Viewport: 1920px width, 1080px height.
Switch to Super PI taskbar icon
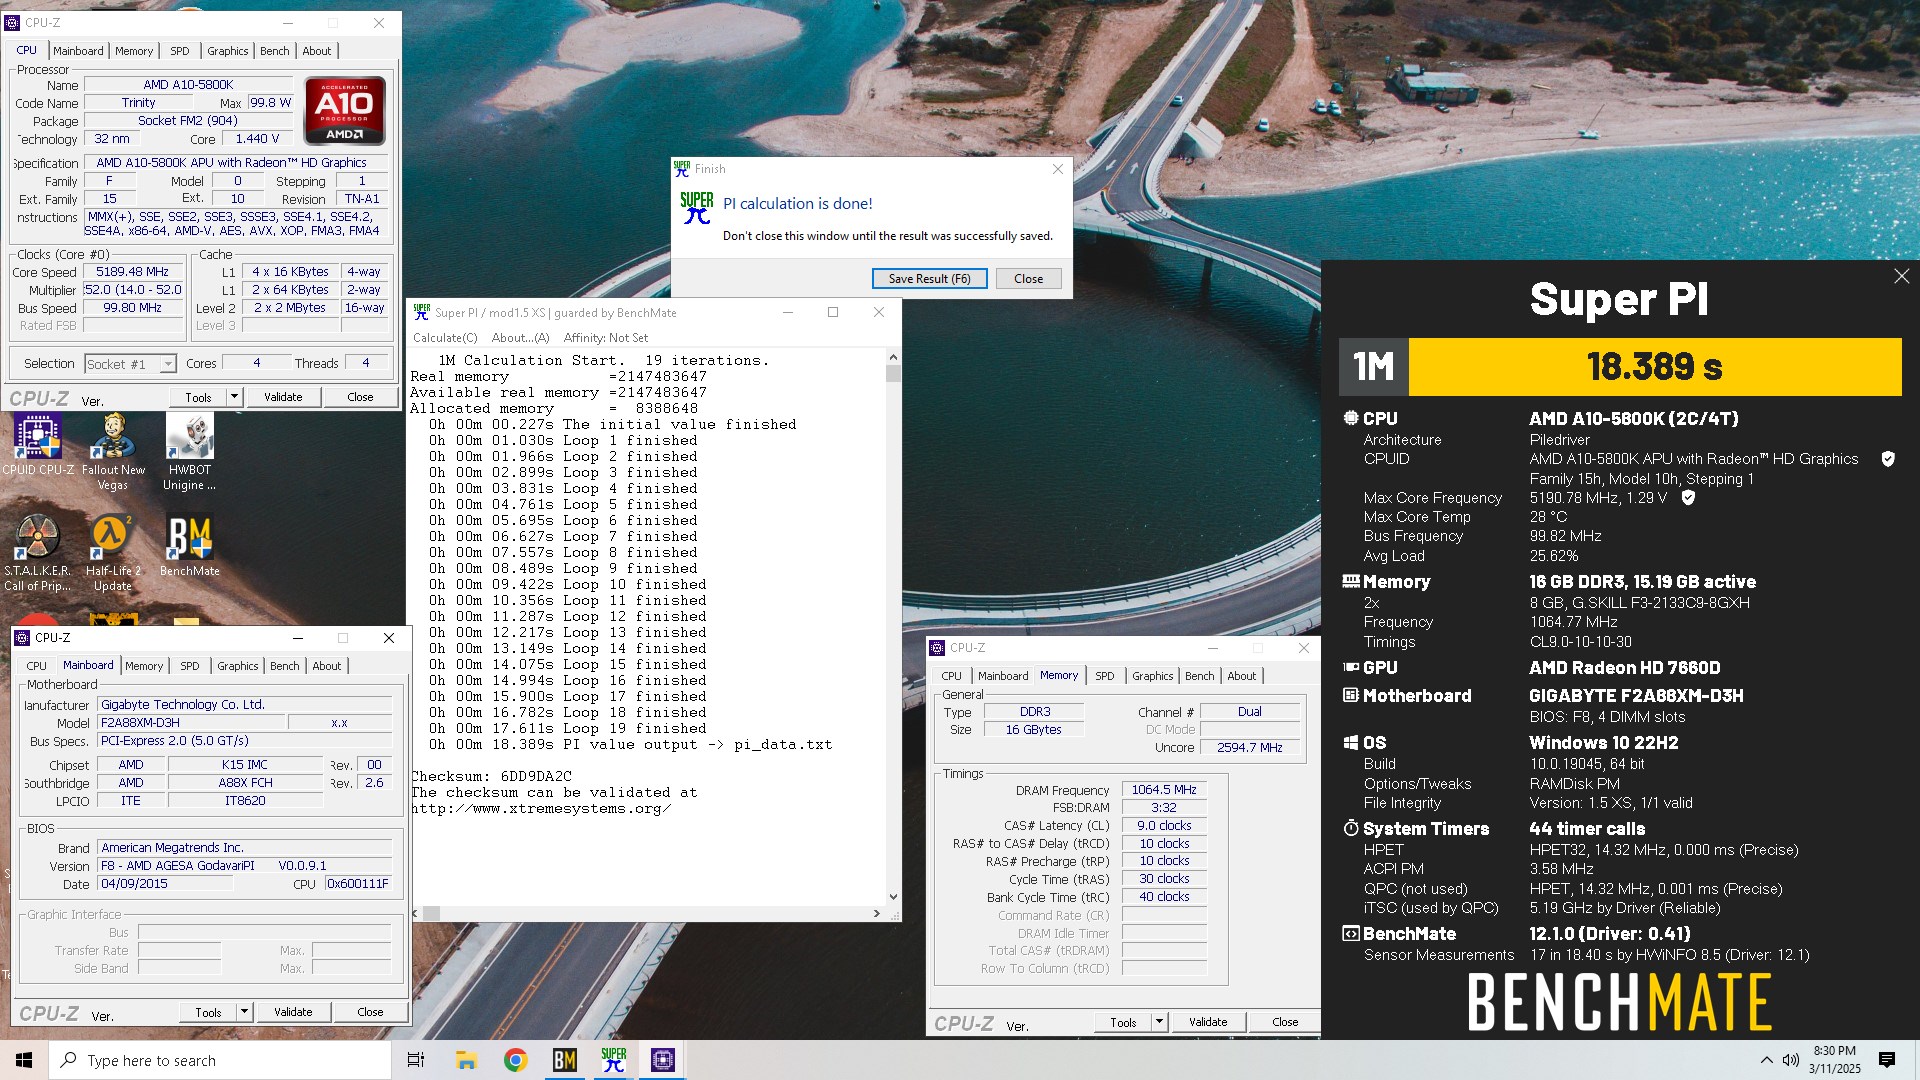click(613, 1060)
